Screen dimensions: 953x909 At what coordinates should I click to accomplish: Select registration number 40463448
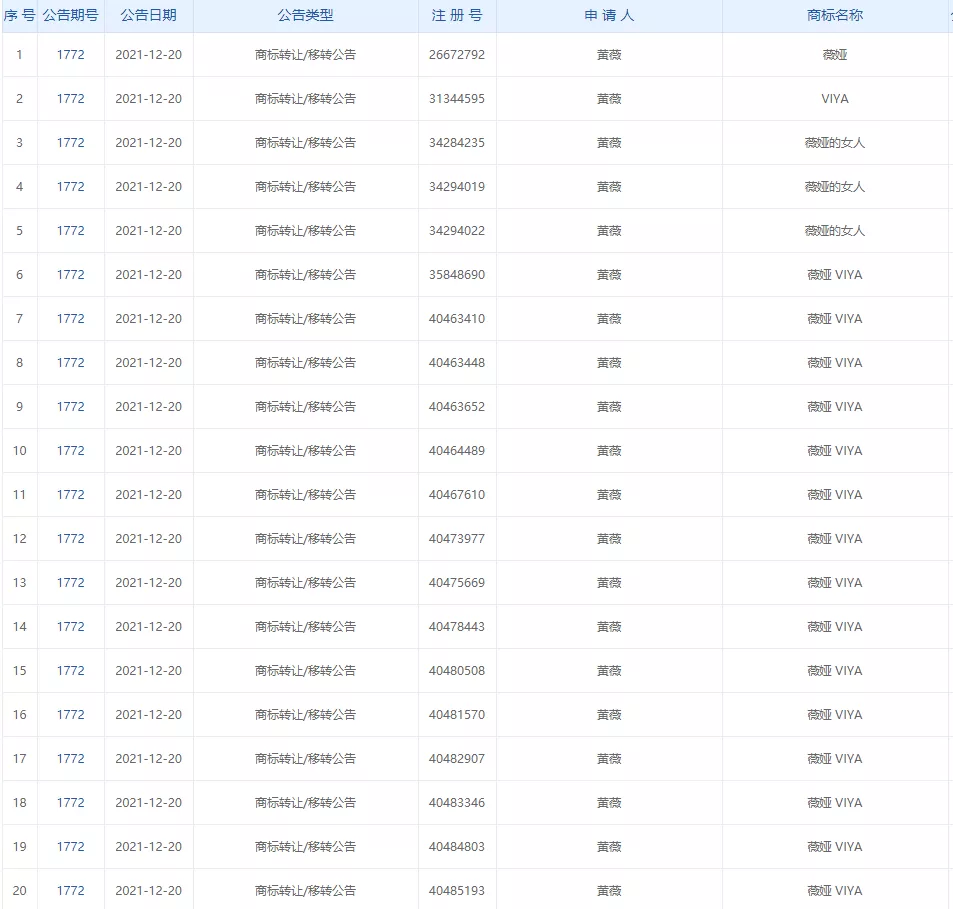[x=457, y=363]
